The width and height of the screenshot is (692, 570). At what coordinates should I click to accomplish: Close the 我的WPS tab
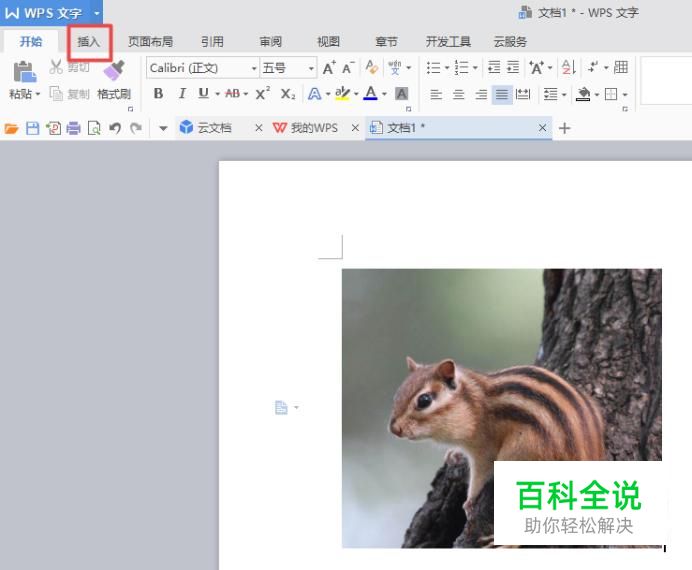(355, 128)
